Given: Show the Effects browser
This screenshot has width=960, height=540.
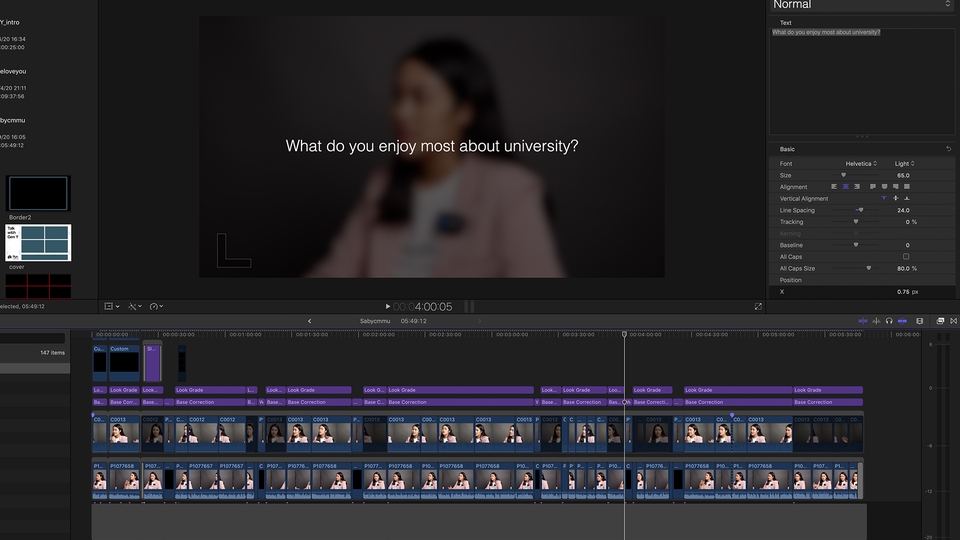Looking at the screenshot, I should pyautogui.click(x=940, y=321).
